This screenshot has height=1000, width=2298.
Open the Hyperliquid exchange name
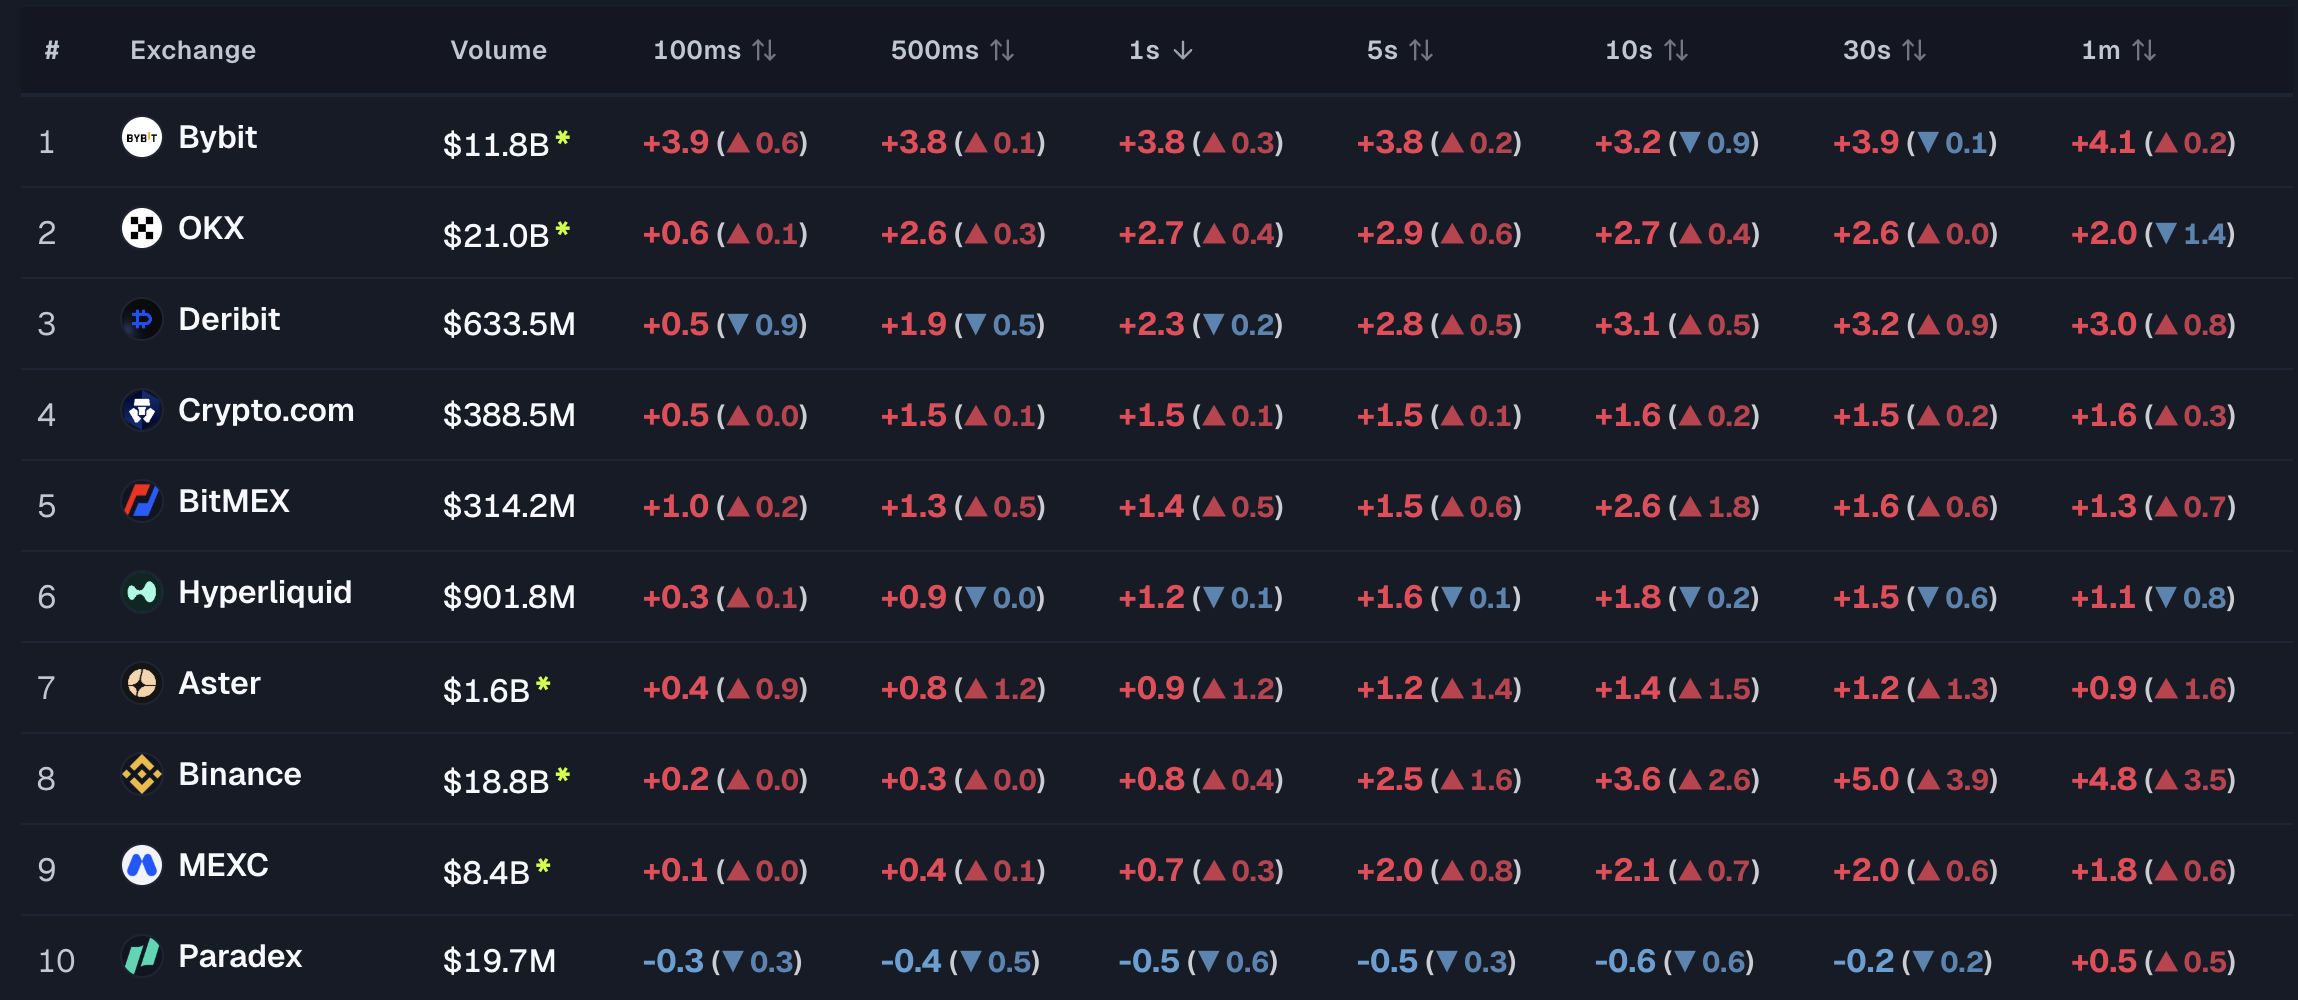coord(265,592)
